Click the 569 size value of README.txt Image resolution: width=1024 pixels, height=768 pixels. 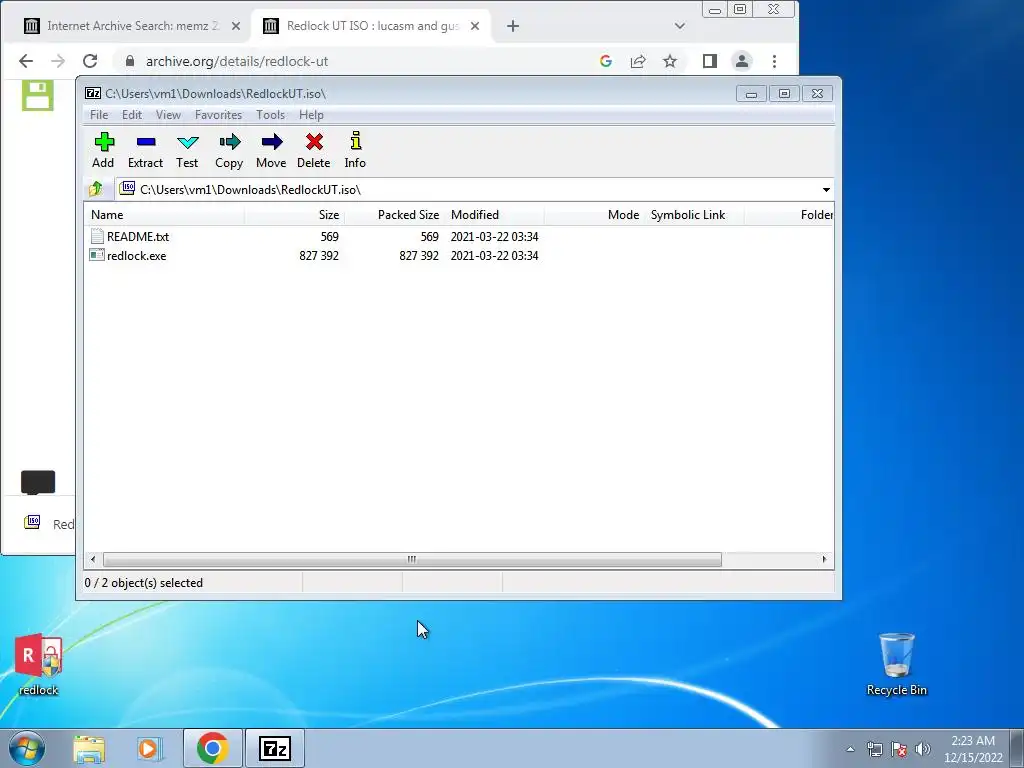329,236
